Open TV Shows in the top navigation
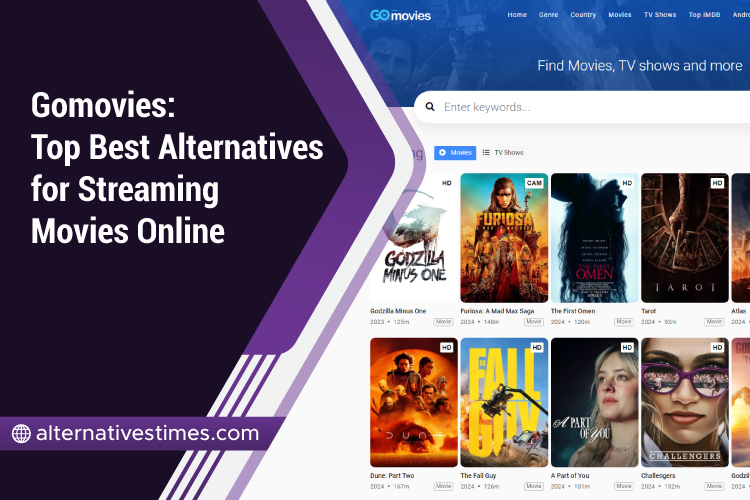Screen dimensions: 750x500 coord(660,15)
